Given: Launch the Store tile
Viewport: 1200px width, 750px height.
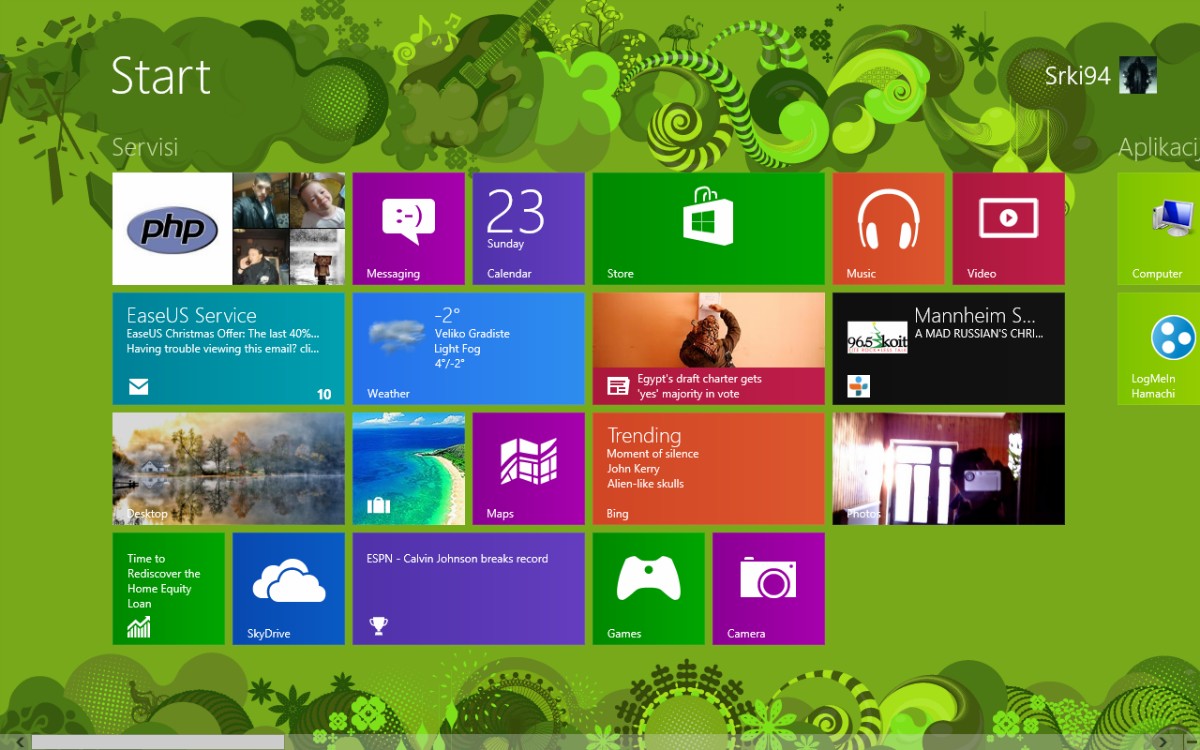Looking at the screenshot, I should pyautogui.click(x=708, y=229).
